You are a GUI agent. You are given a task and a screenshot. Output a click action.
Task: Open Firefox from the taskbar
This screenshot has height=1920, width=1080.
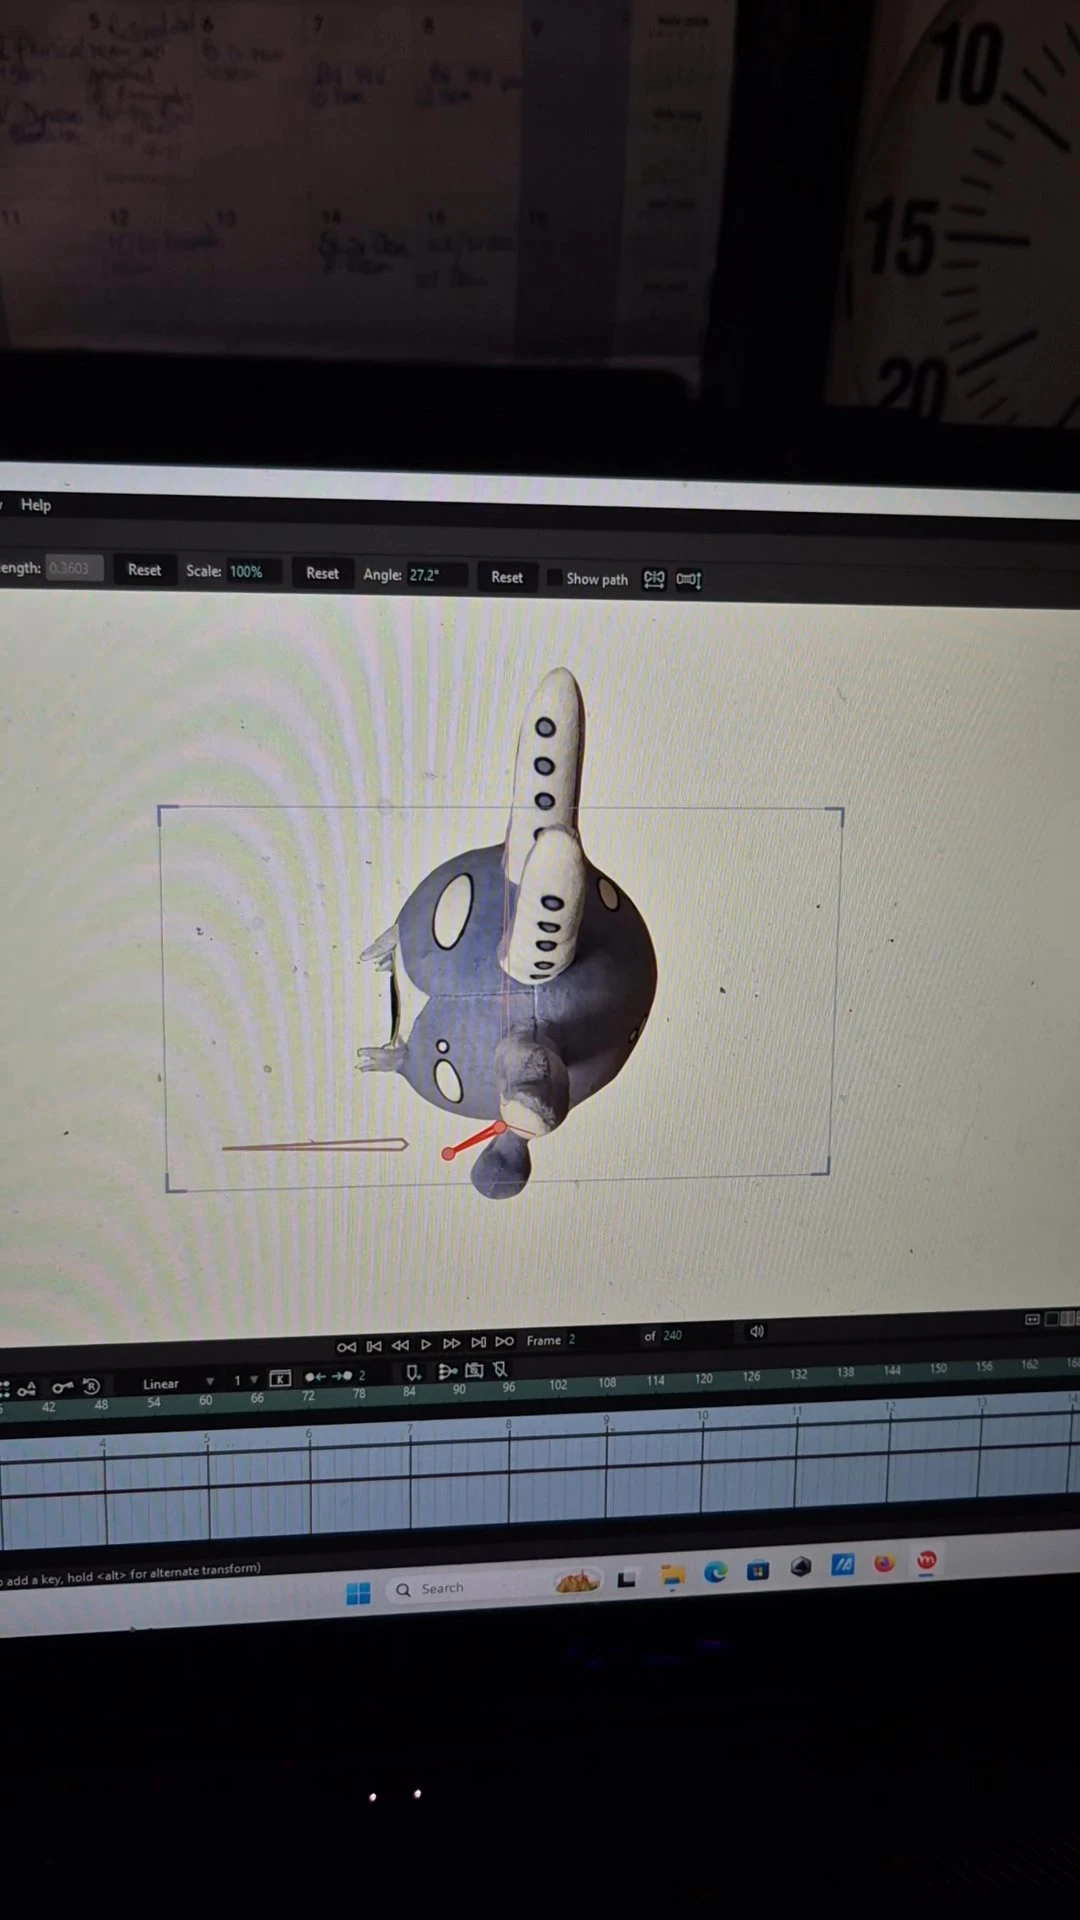click(x=884, y=1563)
